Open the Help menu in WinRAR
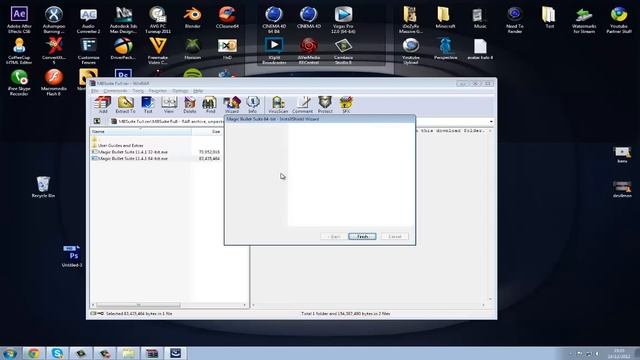This screenshot has height=360, width=640. coord(198,91)
